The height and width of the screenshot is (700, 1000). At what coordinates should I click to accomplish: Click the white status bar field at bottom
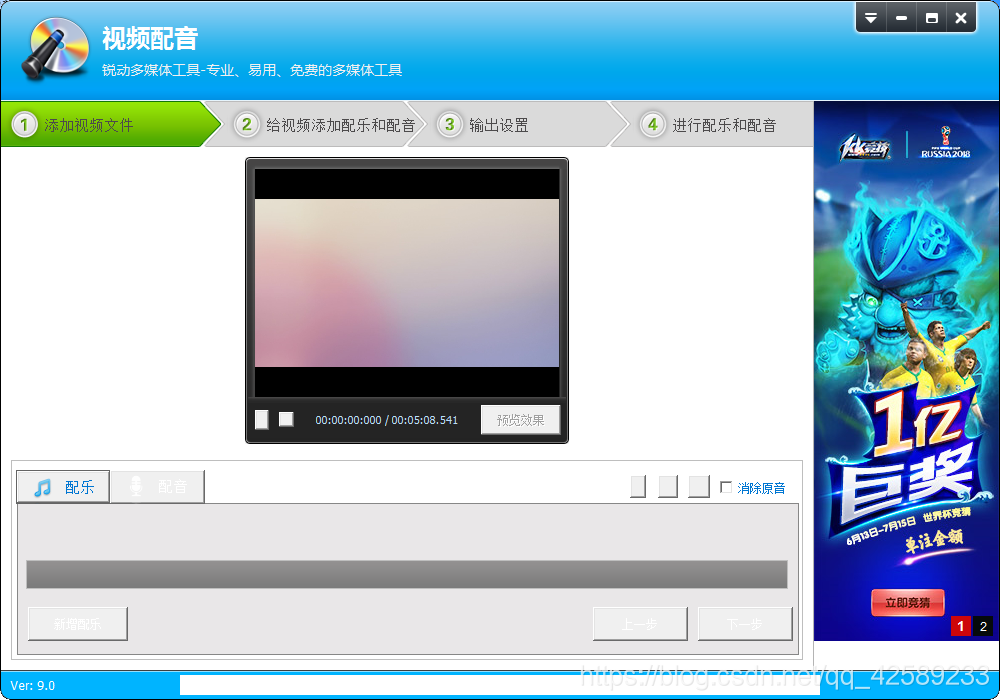(499, 685)
